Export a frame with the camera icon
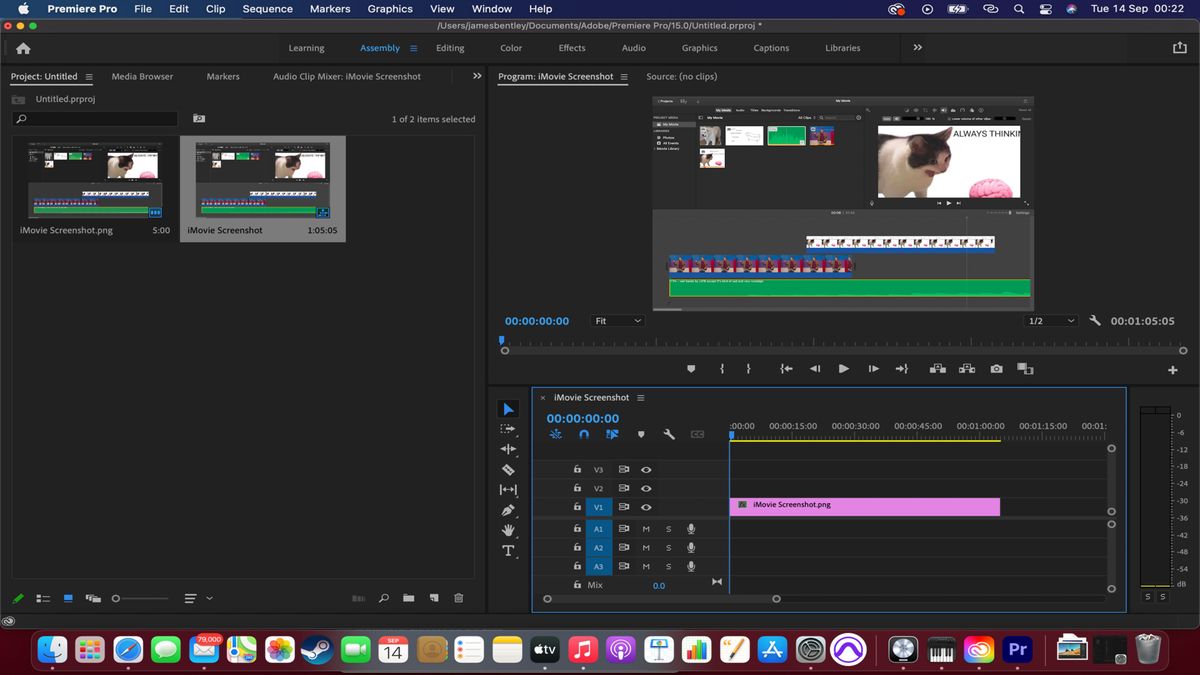 pyautogui.click(x=996, y=368)
